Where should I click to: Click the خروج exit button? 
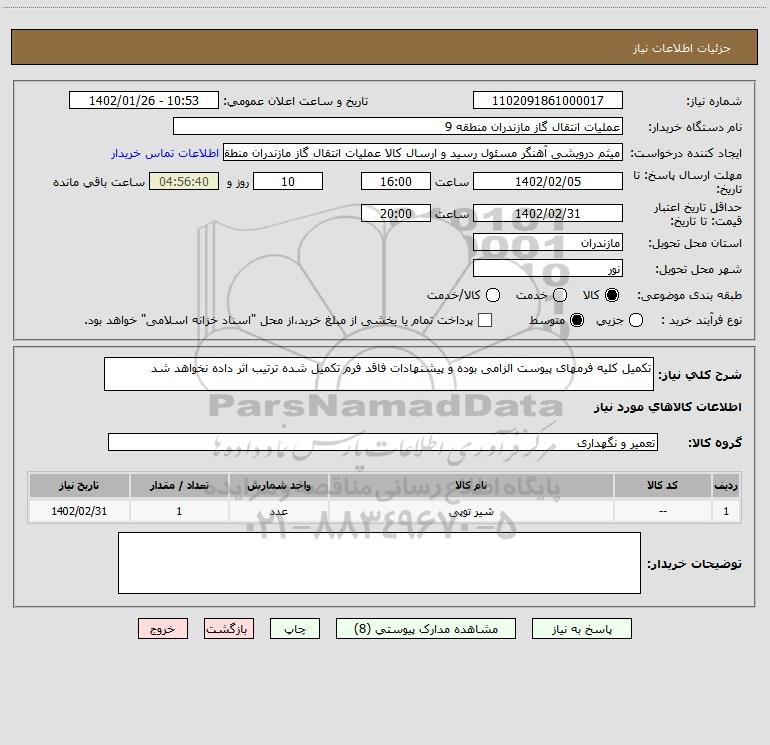163,629
